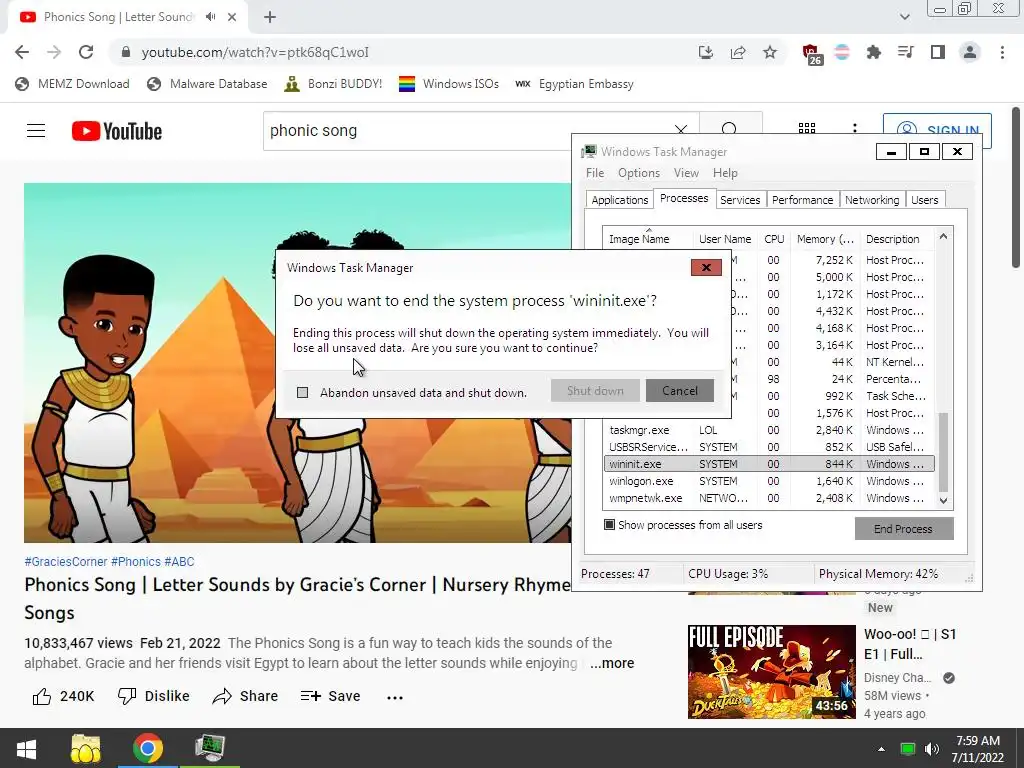Open Task Manager View menu

[686, 173]
